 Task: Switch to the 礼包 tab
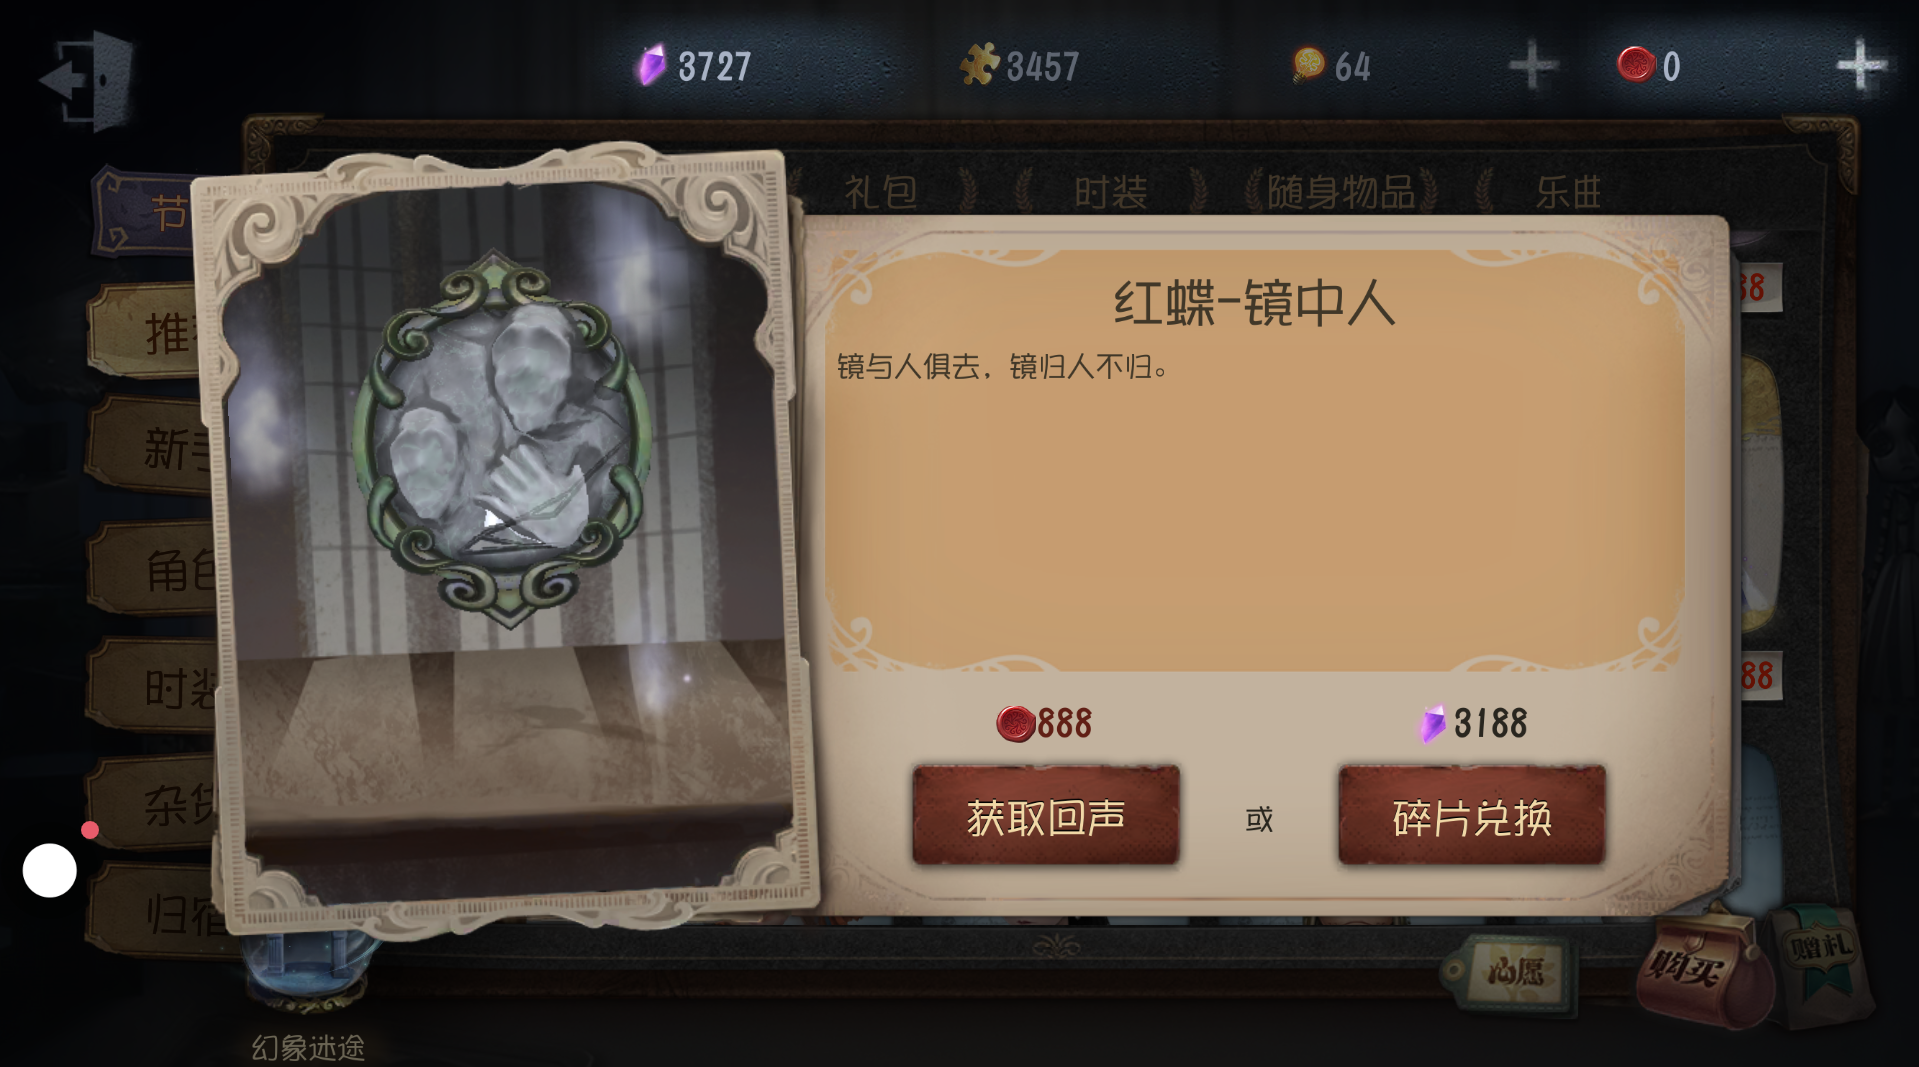(880, 191)
